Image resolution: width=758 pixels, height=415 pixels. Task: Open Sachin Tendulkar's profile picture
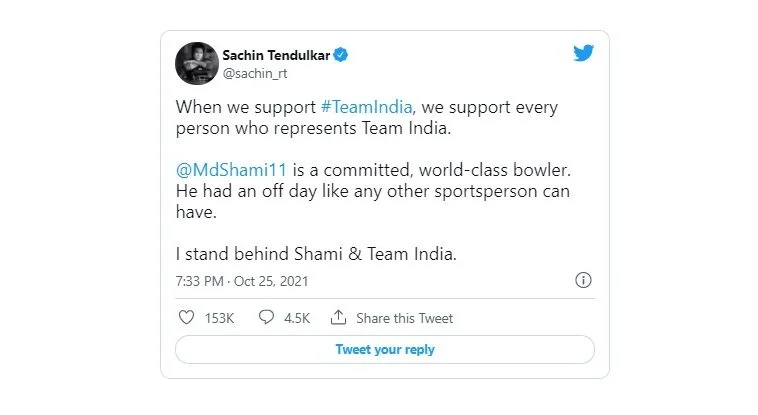(x=197, y=63)
